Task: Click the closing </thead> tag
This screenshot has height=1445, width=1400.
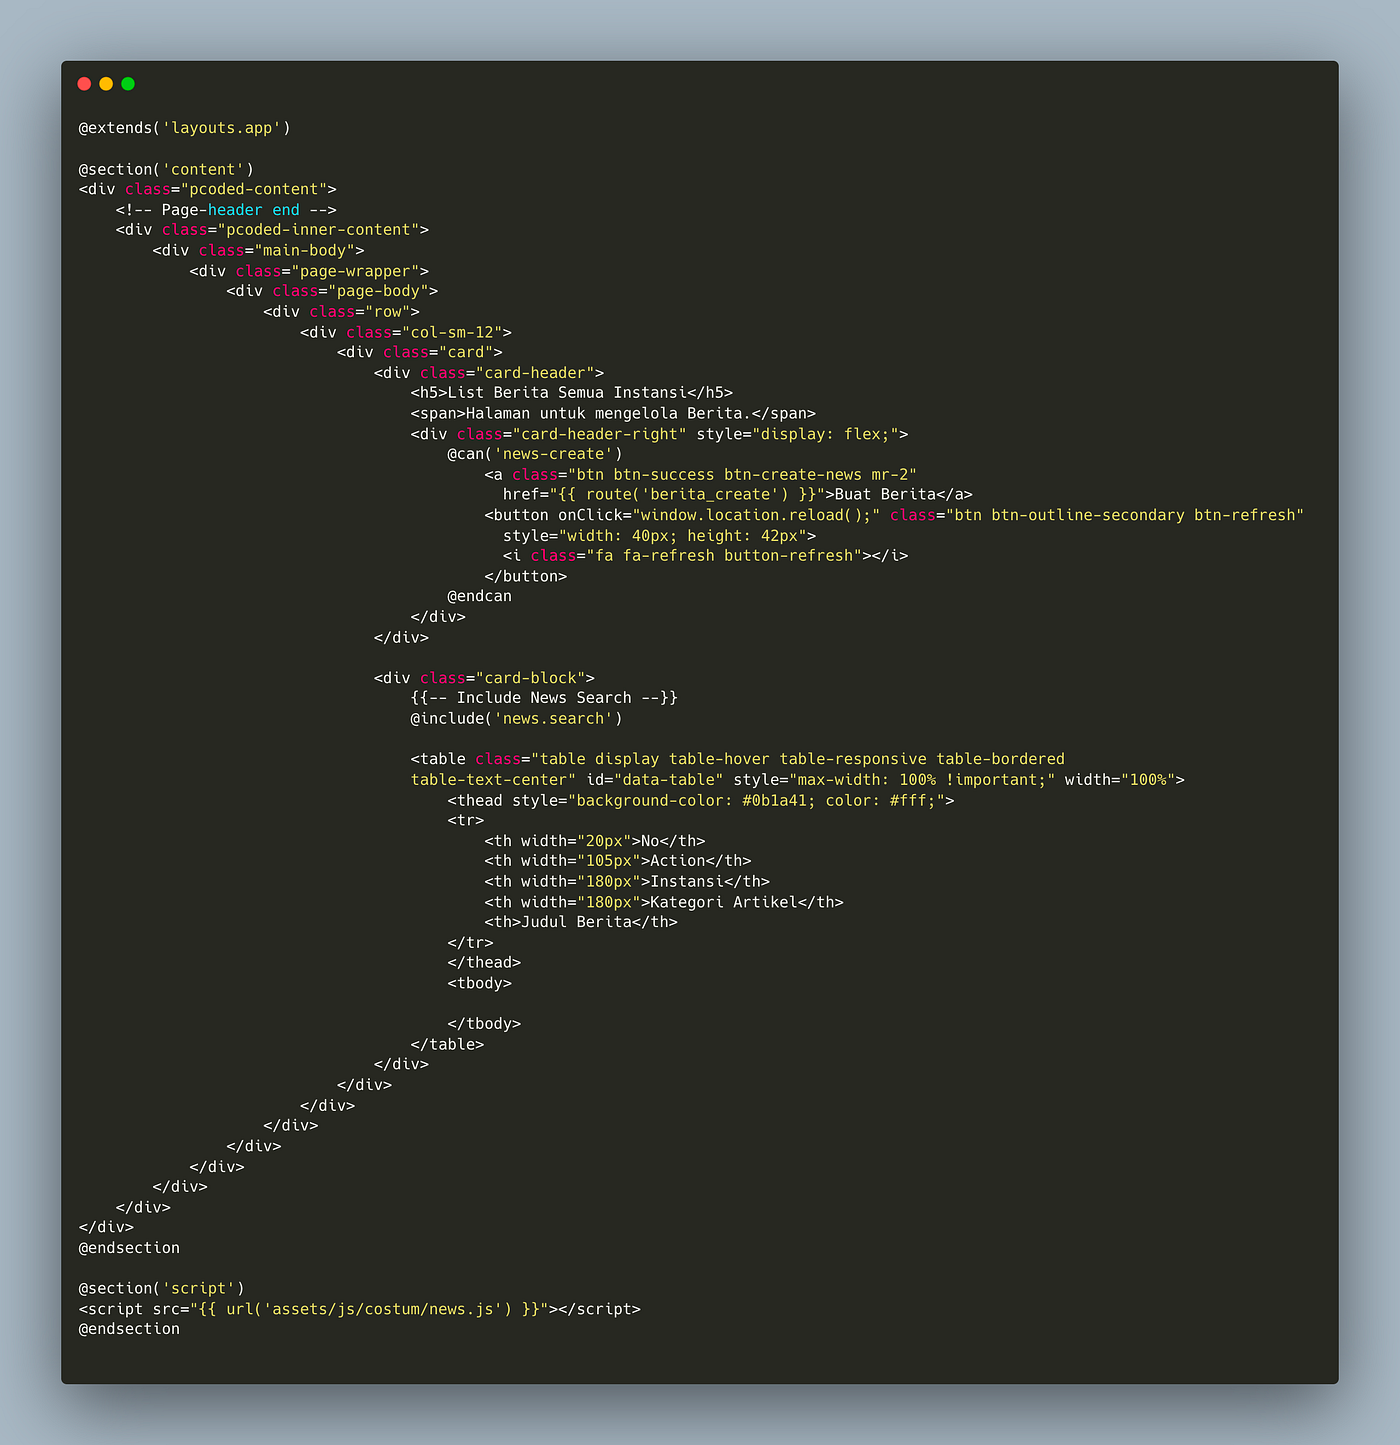Action: coord(484,962)
